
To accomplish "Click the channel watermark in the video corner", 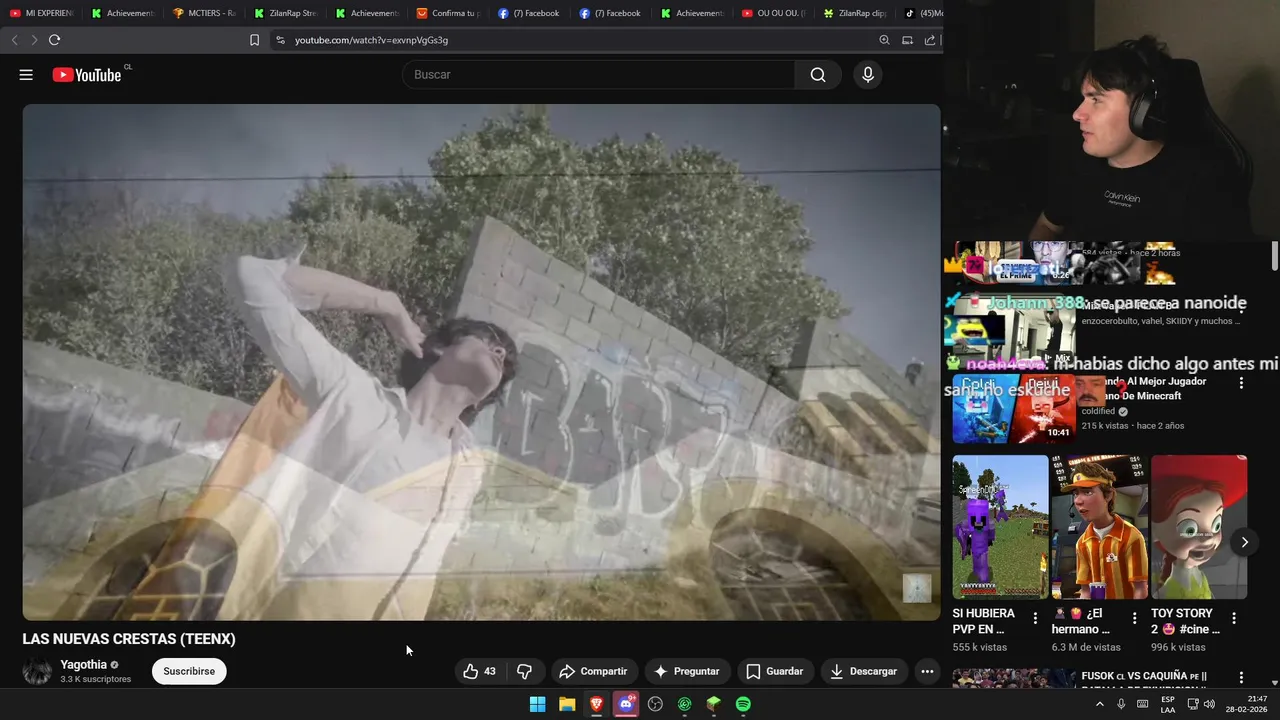I will point(917,588).
